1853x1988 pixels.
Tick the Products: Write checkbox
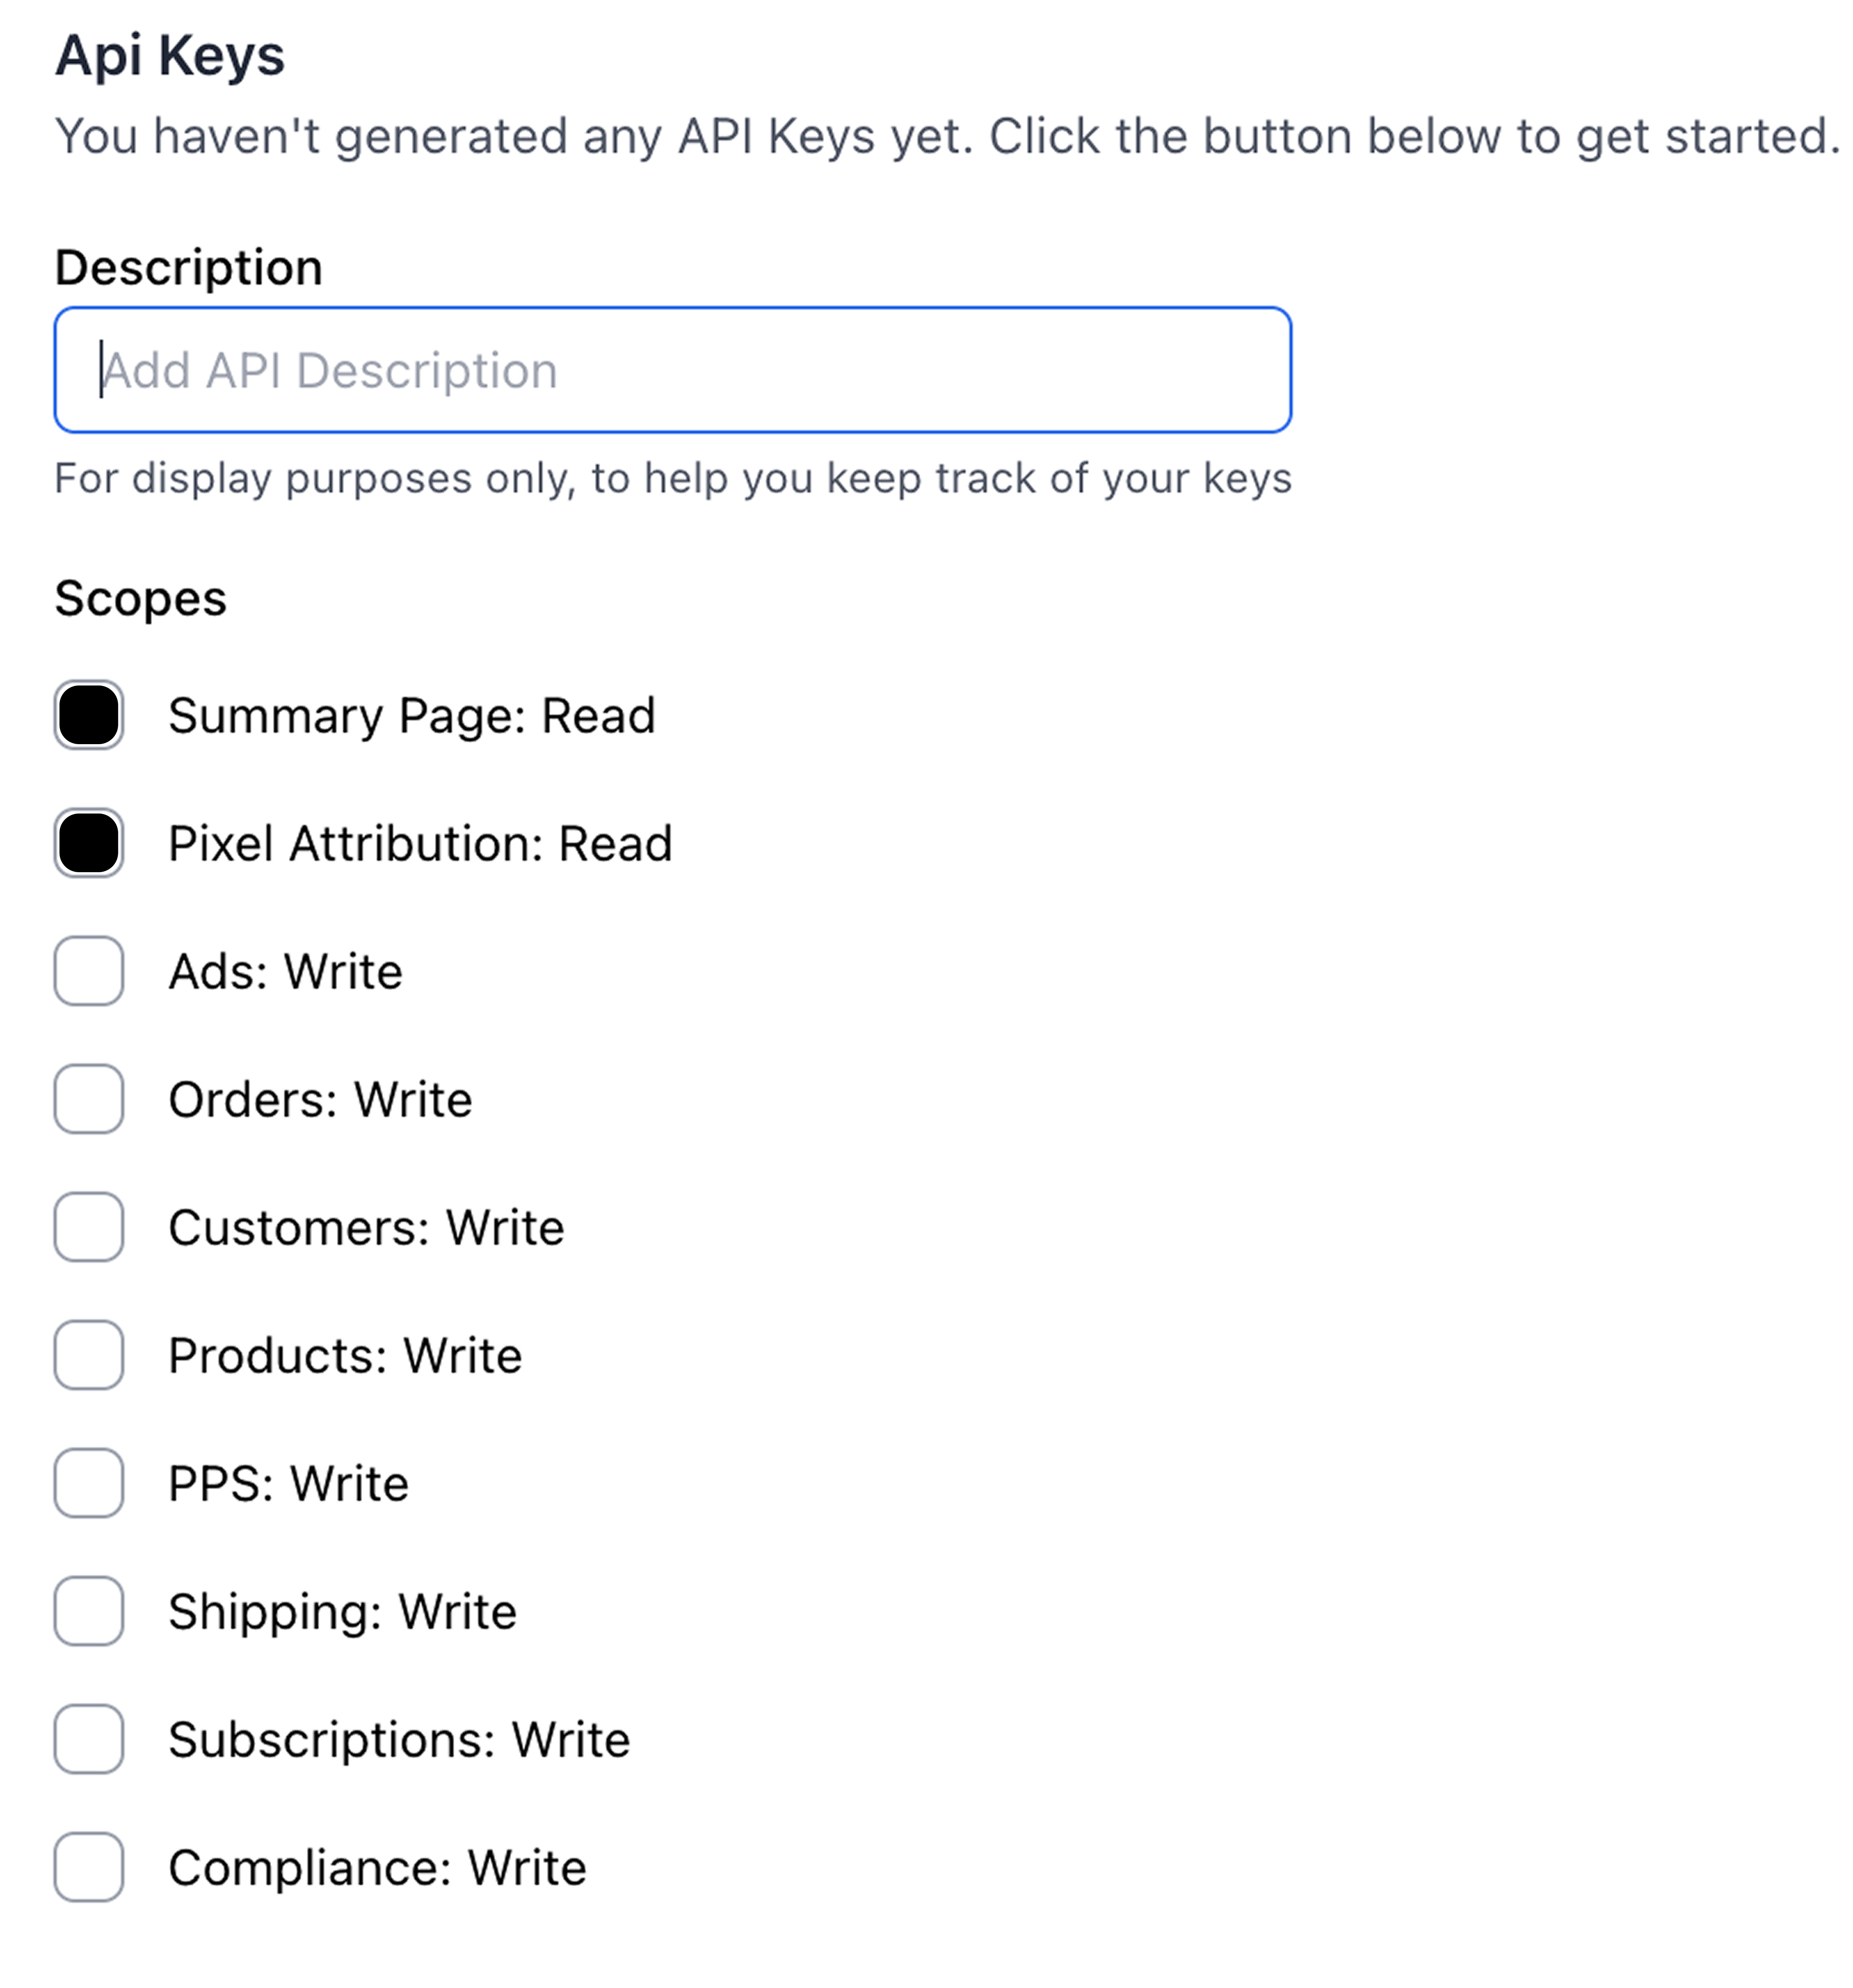[x=89, y=1355]
